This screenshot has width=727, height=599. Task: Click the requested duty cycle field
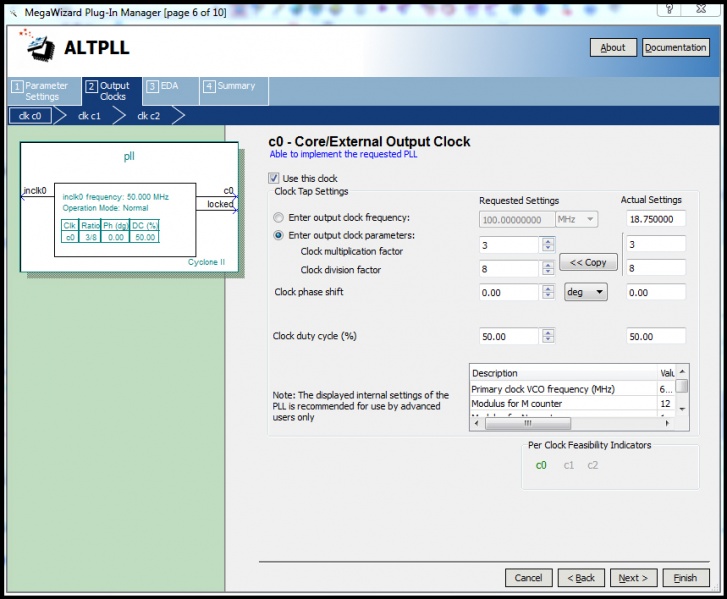(x=509, y=336)
